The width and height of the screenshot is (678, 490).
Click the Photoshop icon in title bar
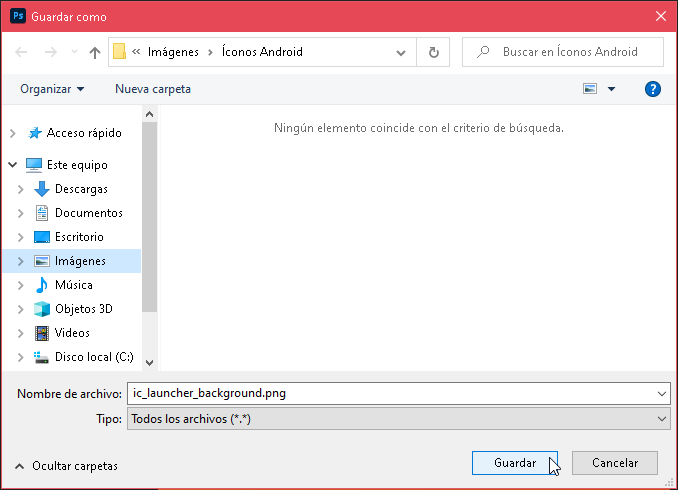pyautogui.click(x=18, y=16)
